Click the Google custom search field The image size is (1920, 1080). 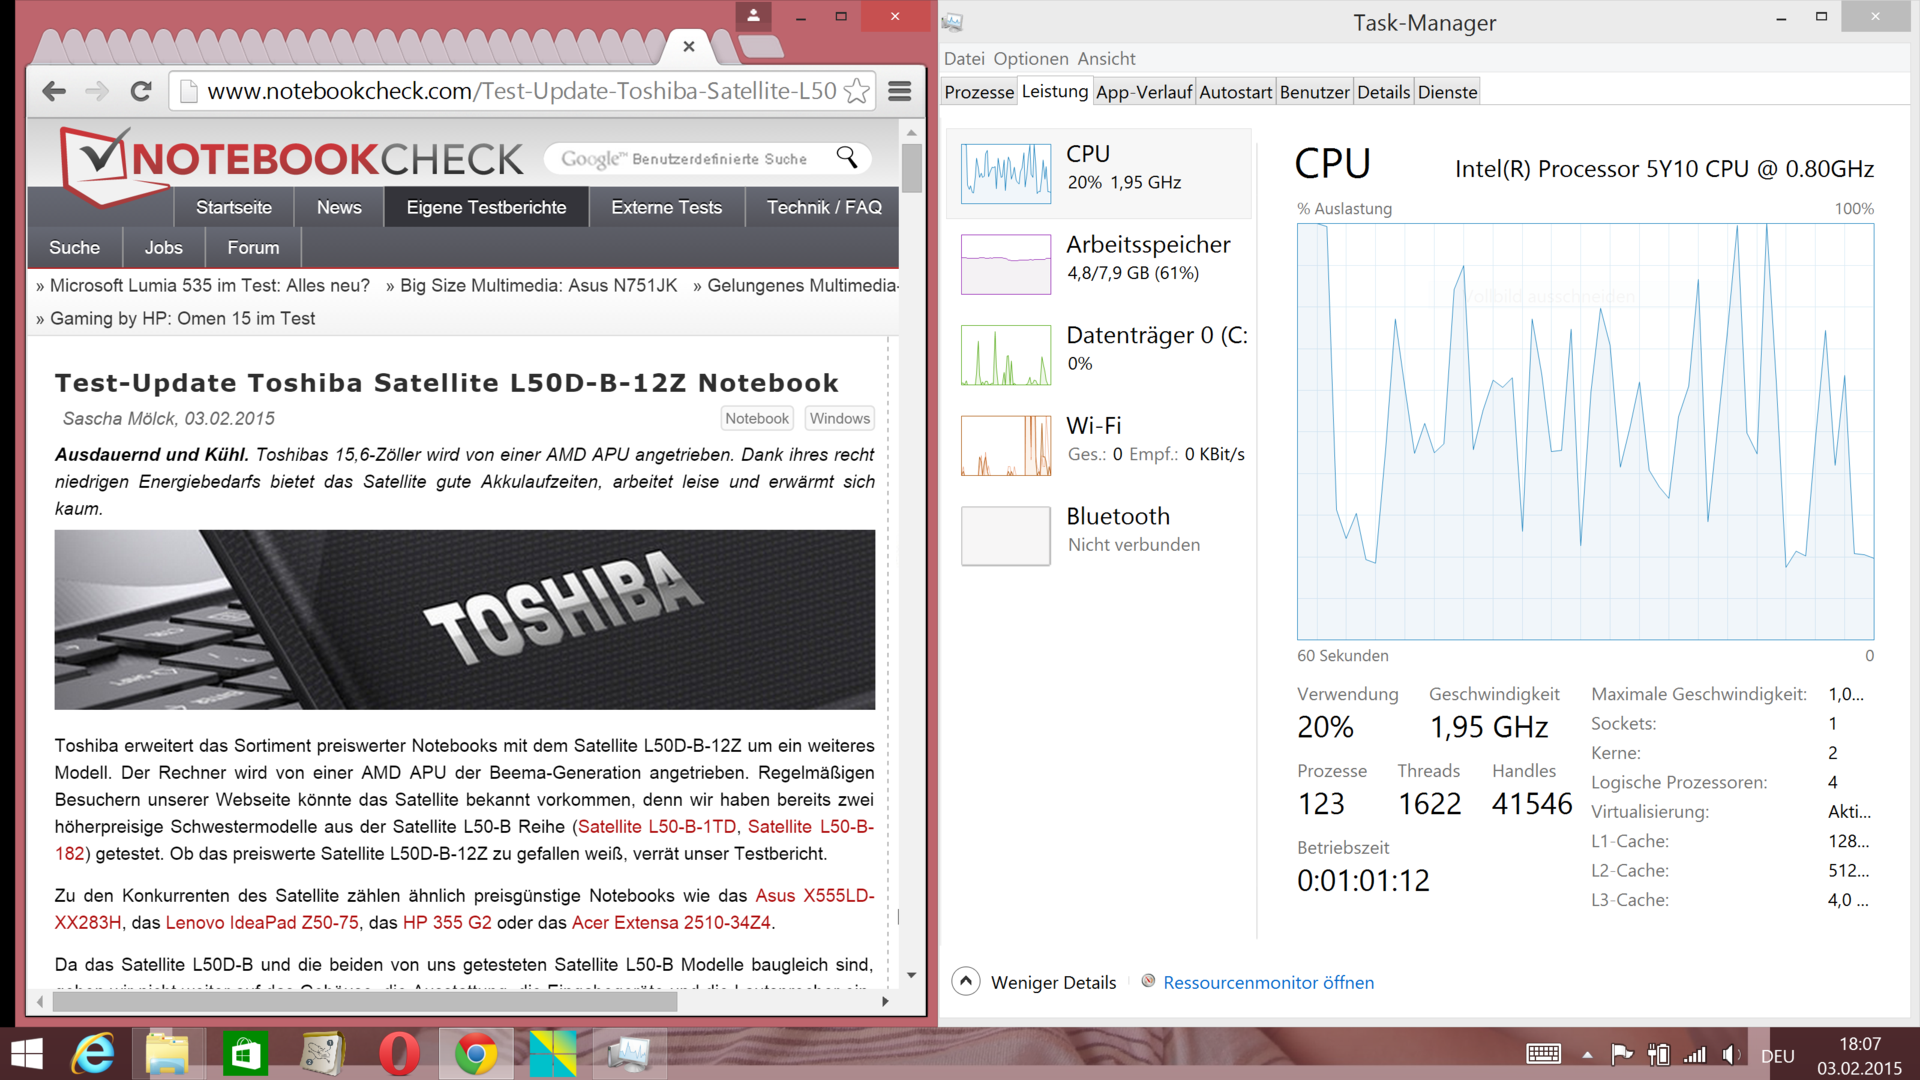(690, 159)
